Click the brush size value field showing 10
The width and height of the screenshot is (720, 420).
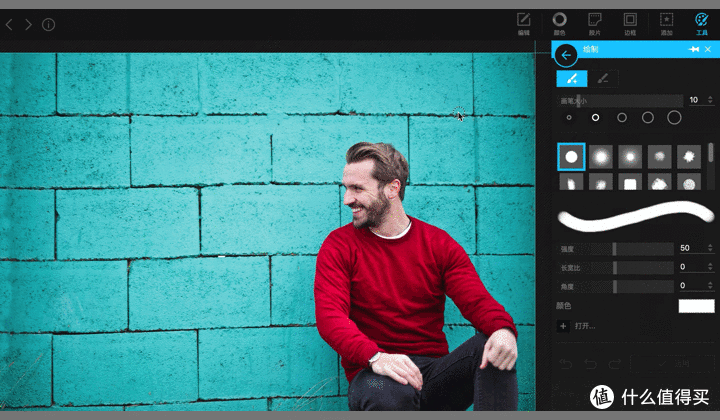point(696,100)
